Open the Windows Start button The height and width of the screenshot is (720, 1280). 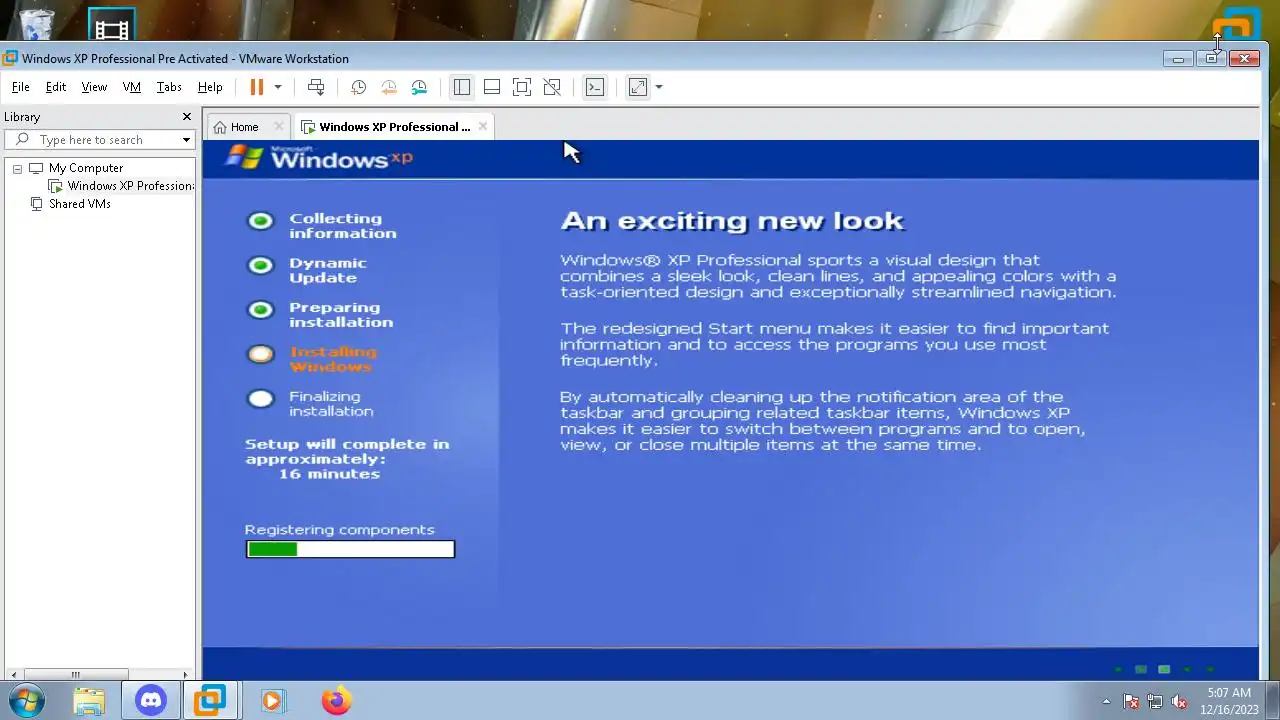[26, 701]
